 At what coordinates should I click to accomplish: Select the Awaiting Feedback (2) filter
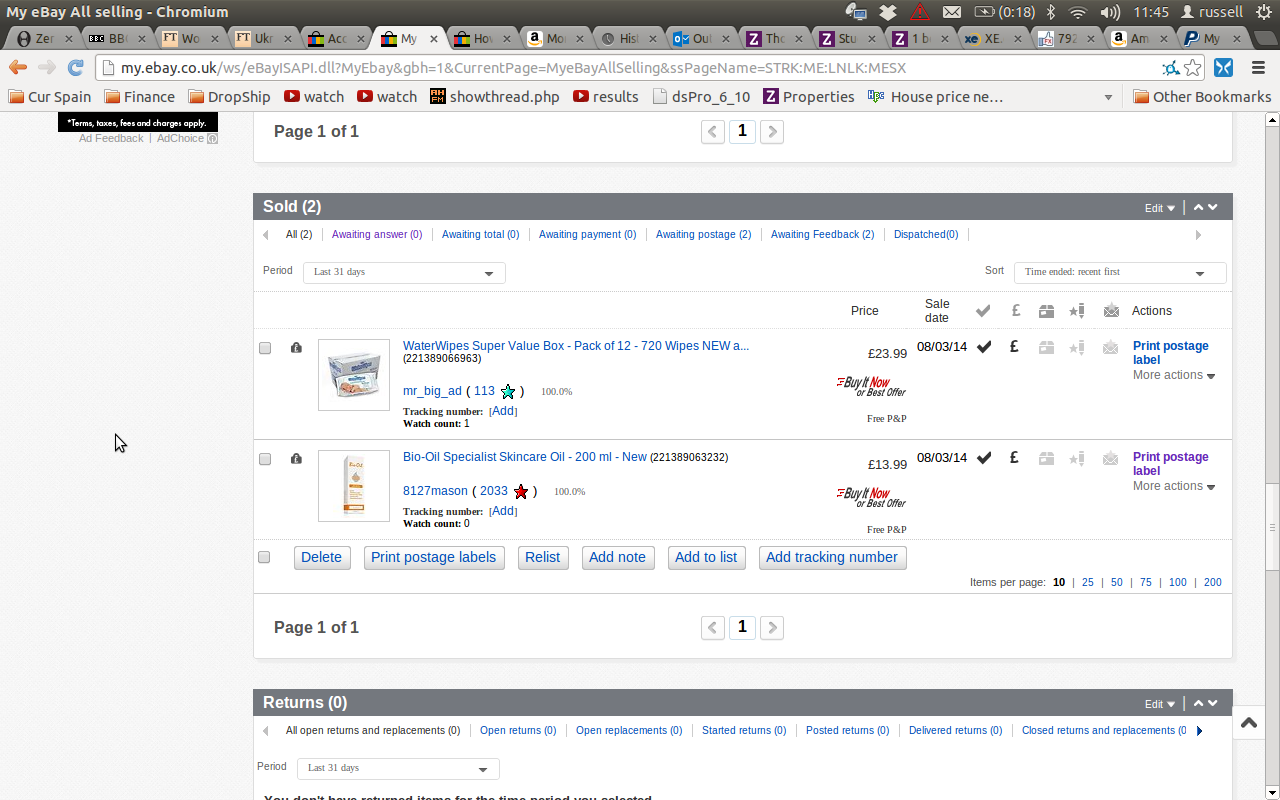[x=822, y=235]
